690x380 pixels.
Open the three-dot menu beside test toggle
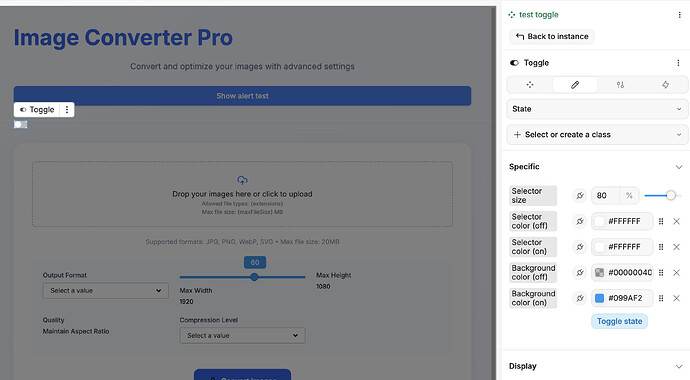679,15
